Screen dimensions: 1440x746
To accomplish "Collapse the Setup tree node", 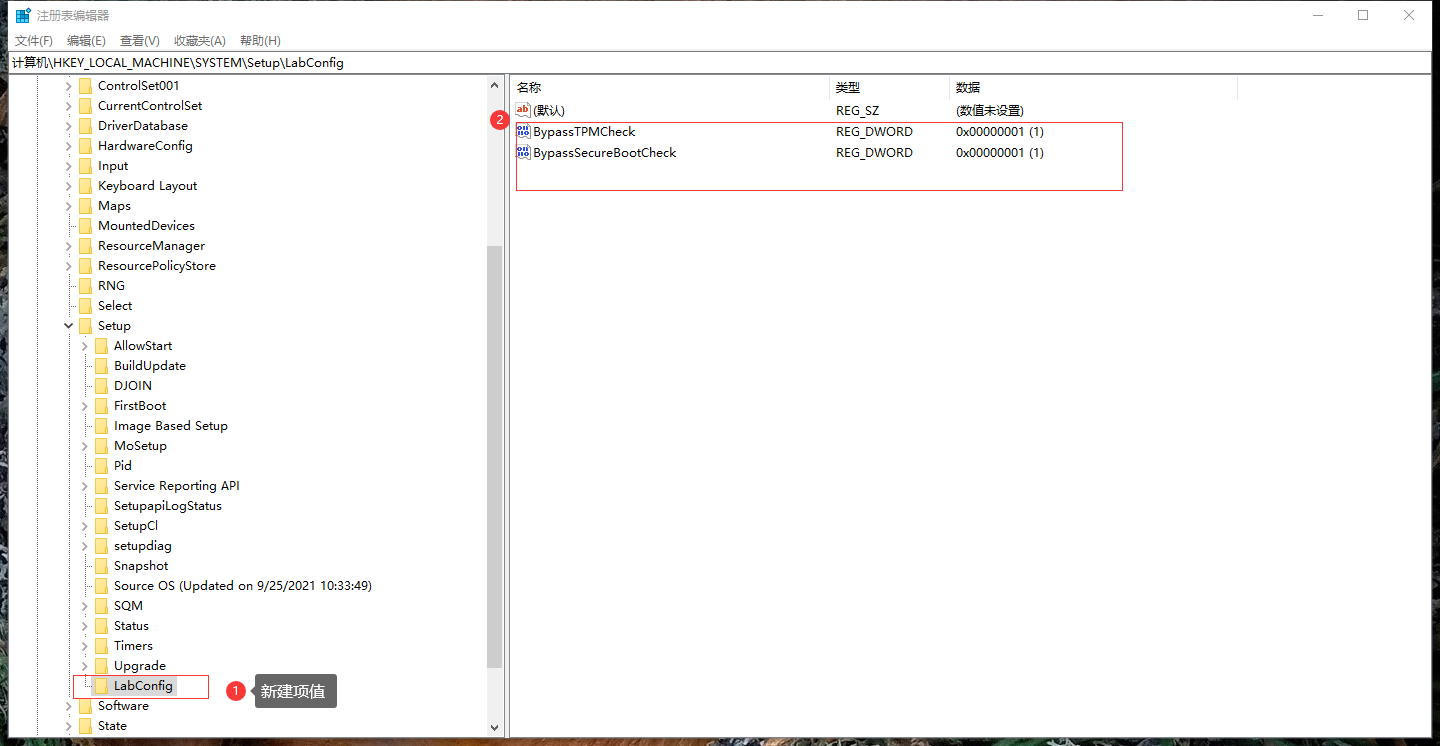I will [x=68, y=325].
